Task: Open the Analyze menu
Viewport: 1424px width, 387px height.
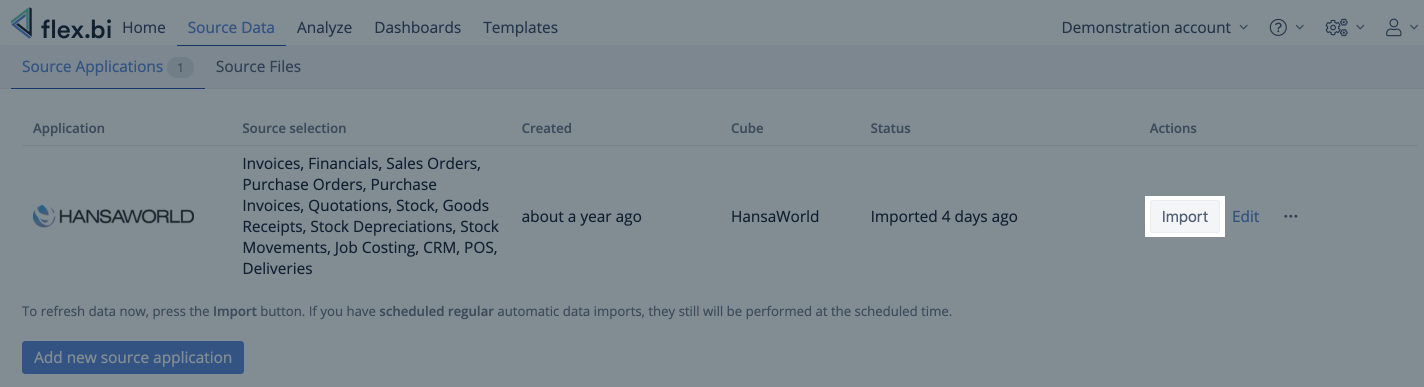Action: [x=324, y=27]
